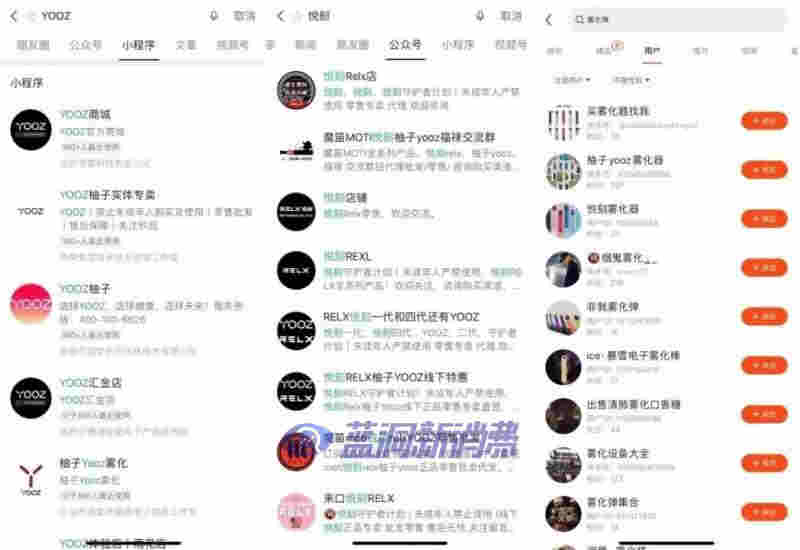This screenshot has width=800, height=550.
Task: Follow the 雾化设备大全 user
Action: (x=764, y=463)
